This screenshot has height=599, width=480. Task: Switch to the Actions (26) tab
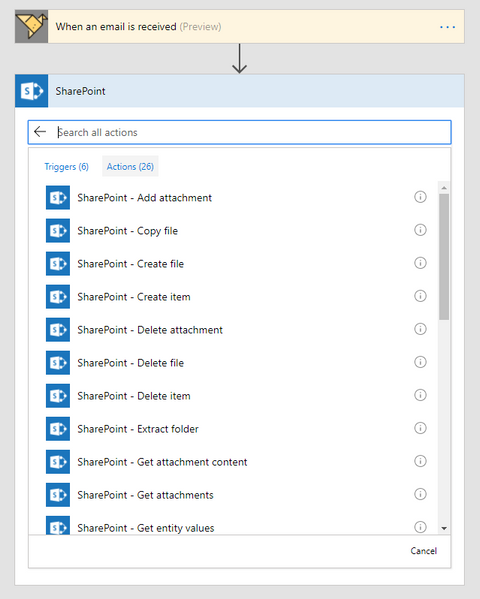(x=130, y=167)
